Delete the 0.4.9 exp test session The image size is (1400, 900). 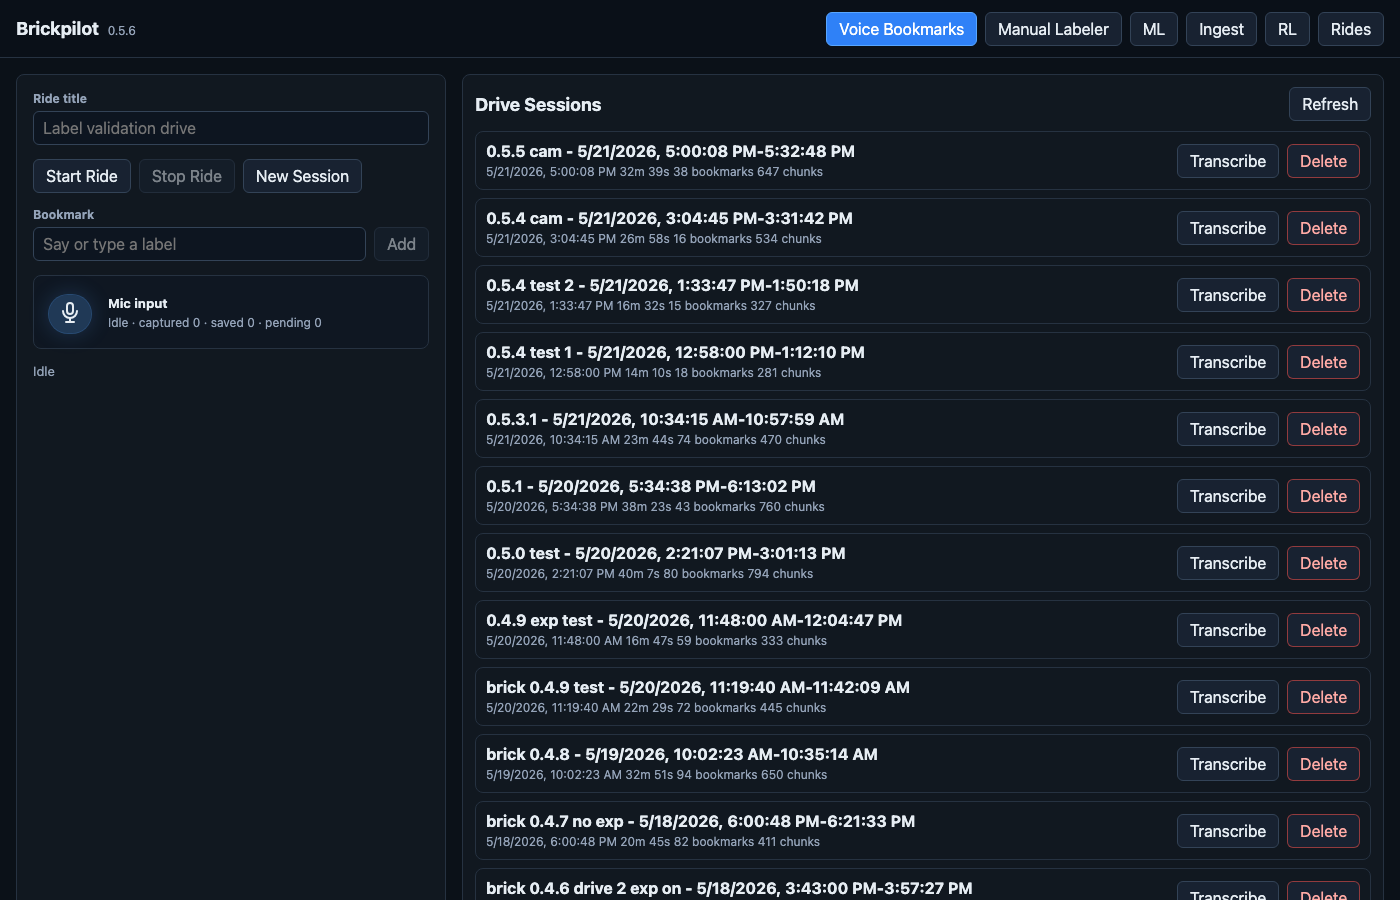pos(1323,630)
